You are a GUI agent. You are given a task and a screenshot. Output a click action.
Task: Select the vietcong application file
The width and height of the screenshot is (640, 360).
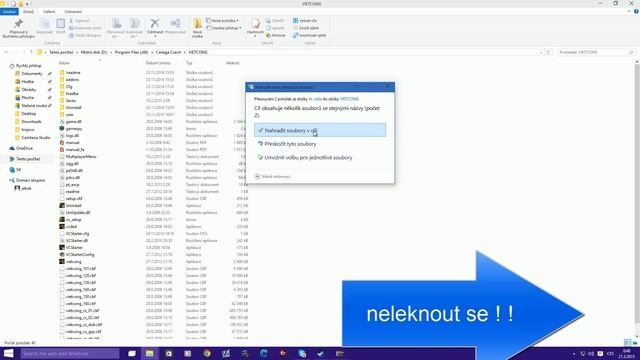click(73, 261)
